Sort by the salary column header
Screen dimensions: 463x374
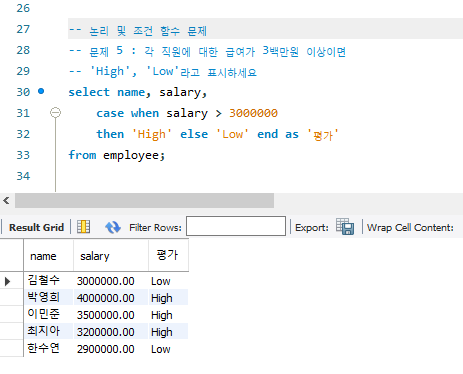coord(111,256)
